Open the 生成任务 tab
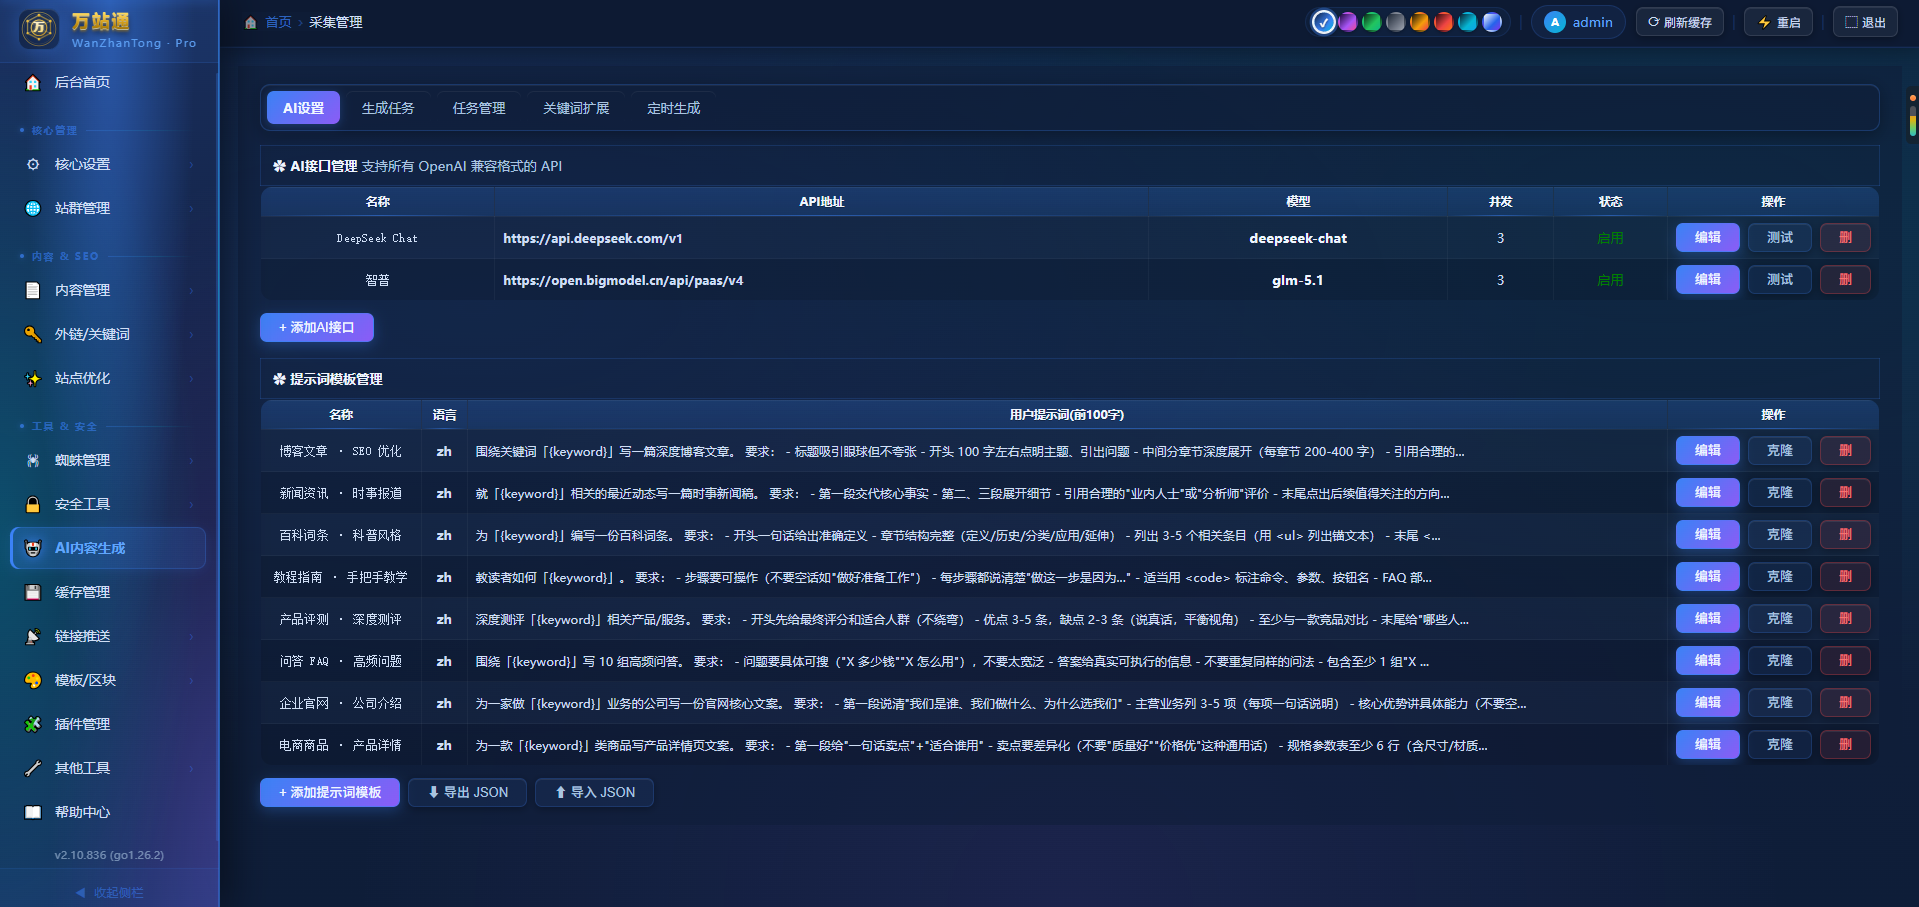This screenshot has height=907, width=1919. 388,108
